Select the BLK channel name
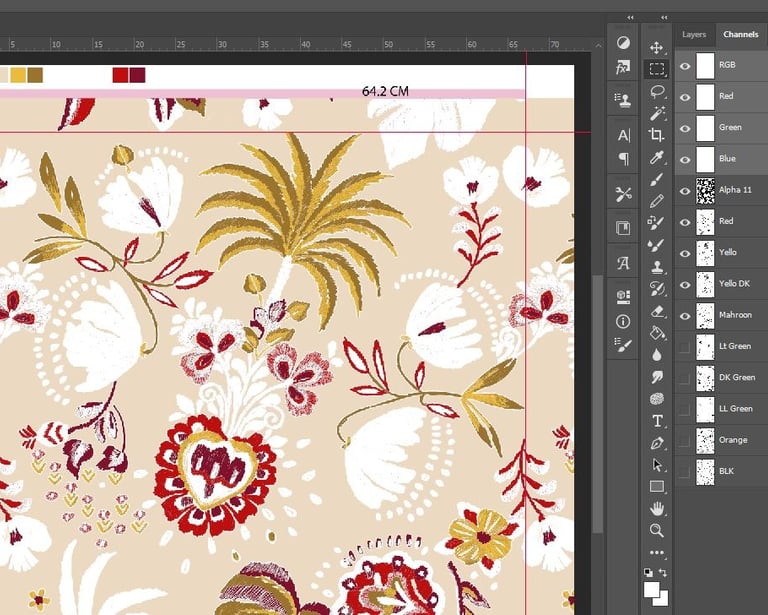768x615 pixels. coord(726,471)
